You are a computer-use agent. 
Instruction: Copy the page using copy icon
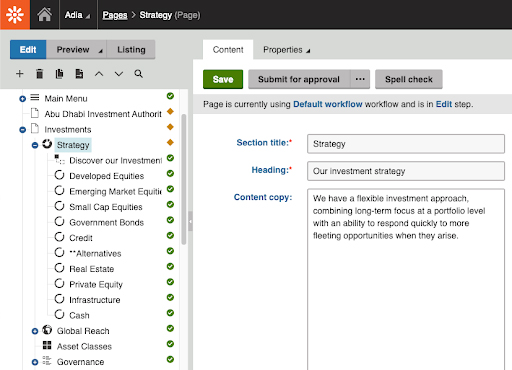[x=59, y=74]
